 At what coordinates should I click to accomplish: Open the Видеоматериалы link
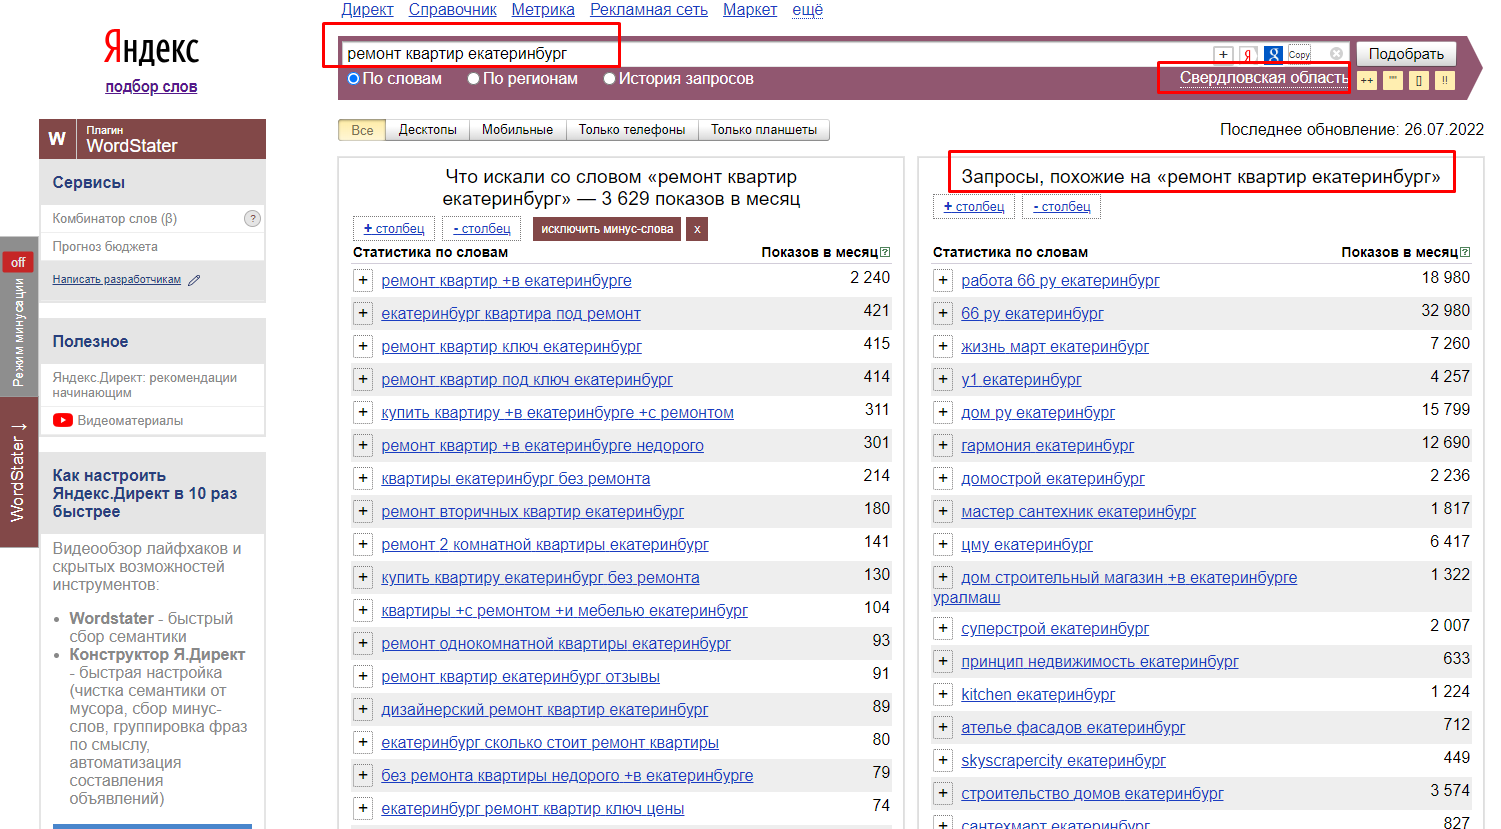130,421
